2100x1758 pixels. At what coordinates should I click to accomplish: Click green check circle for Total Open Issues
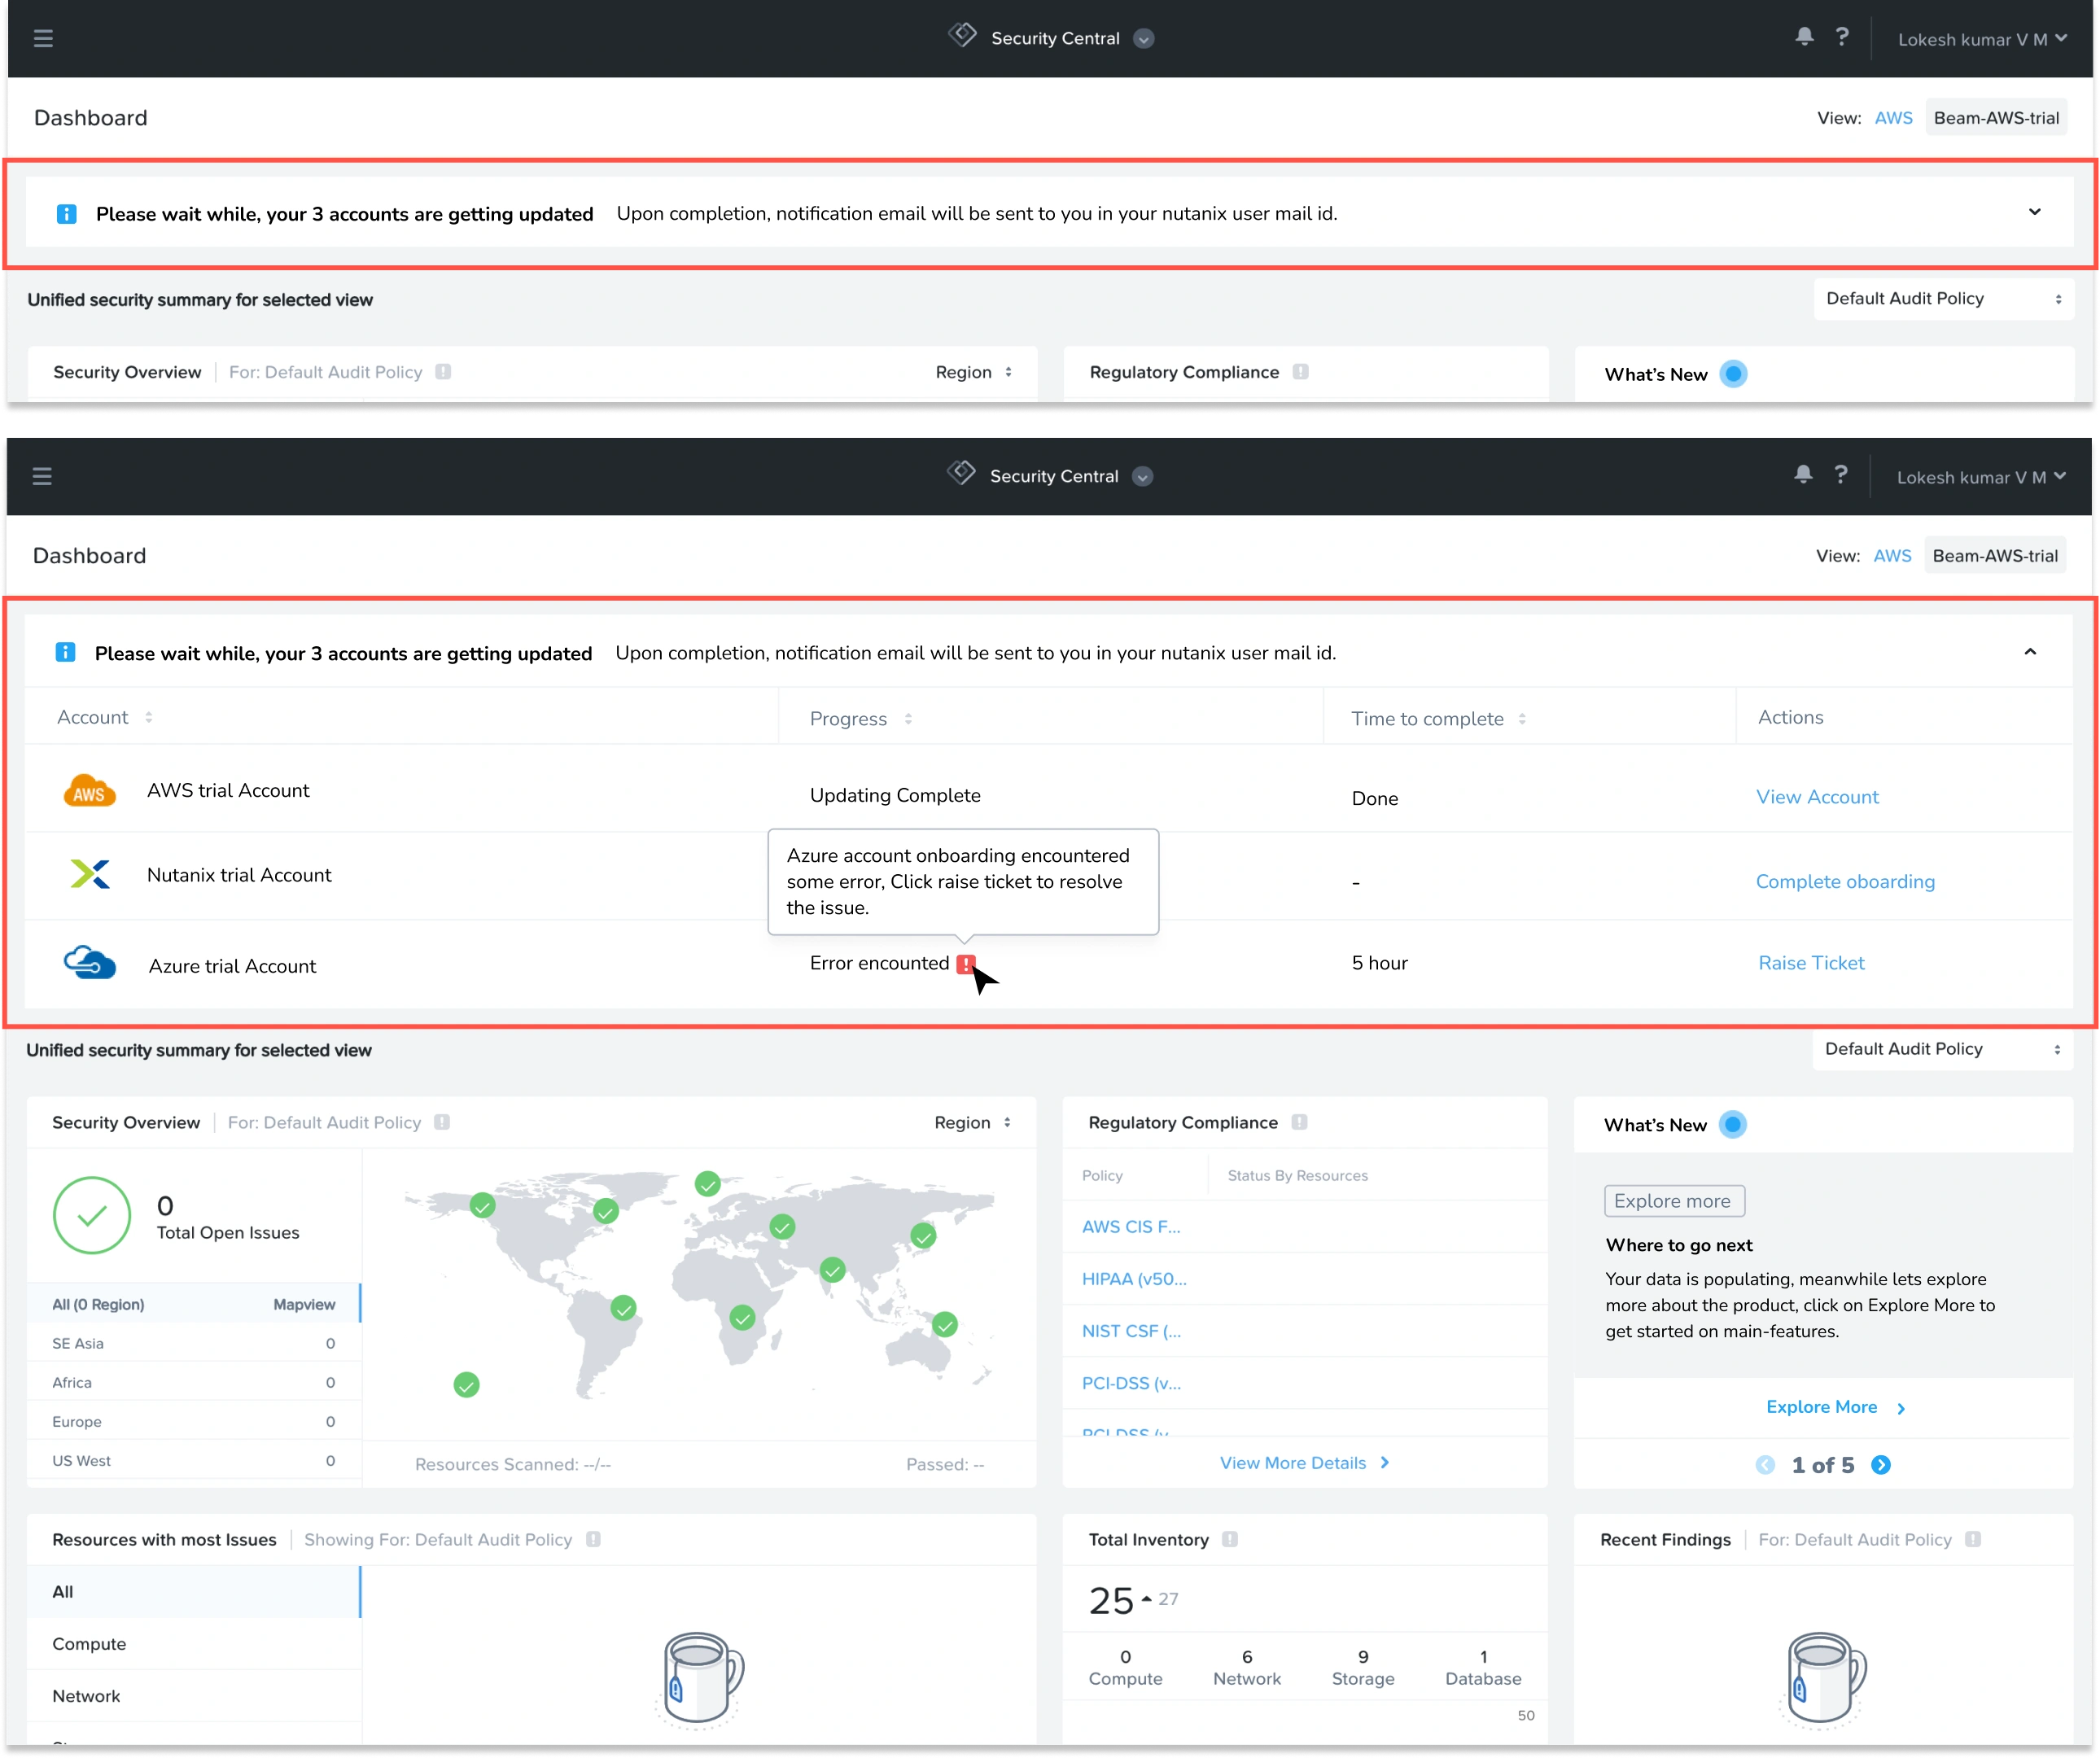pos(92,1216)
